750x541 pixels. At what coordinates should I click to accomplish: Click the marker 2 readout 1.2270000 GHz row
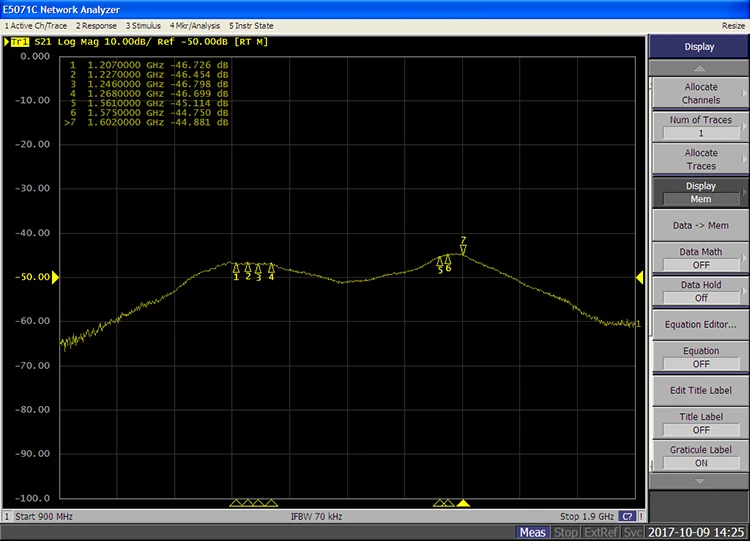click(149, 75)
